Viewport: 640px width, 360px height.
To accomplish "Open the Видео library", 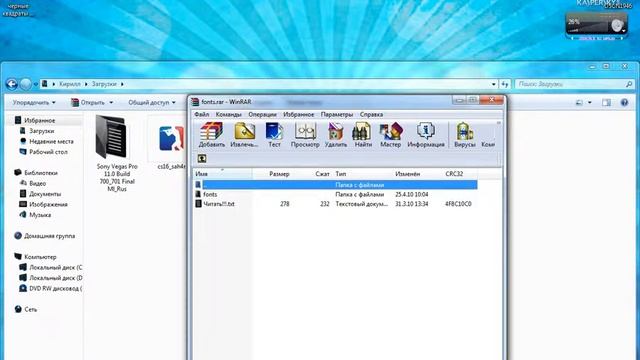I will point(37,183).
